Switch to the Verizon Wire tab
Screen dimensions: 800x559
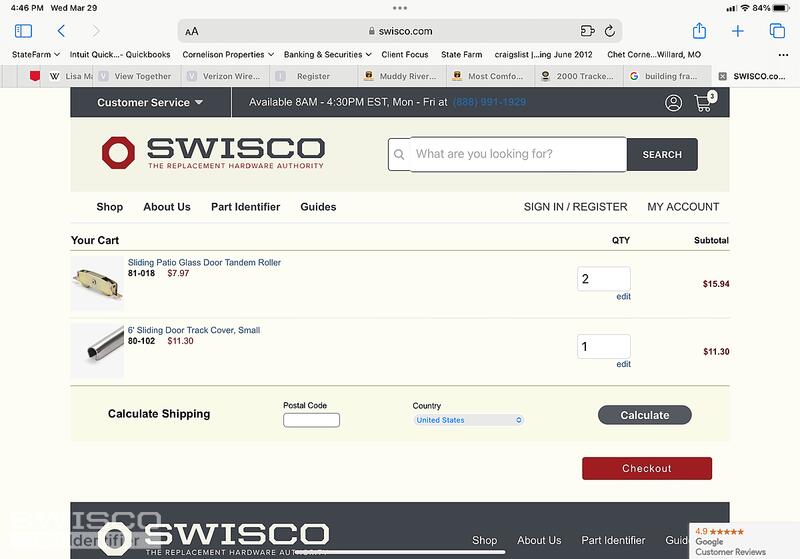click(226, 76)
